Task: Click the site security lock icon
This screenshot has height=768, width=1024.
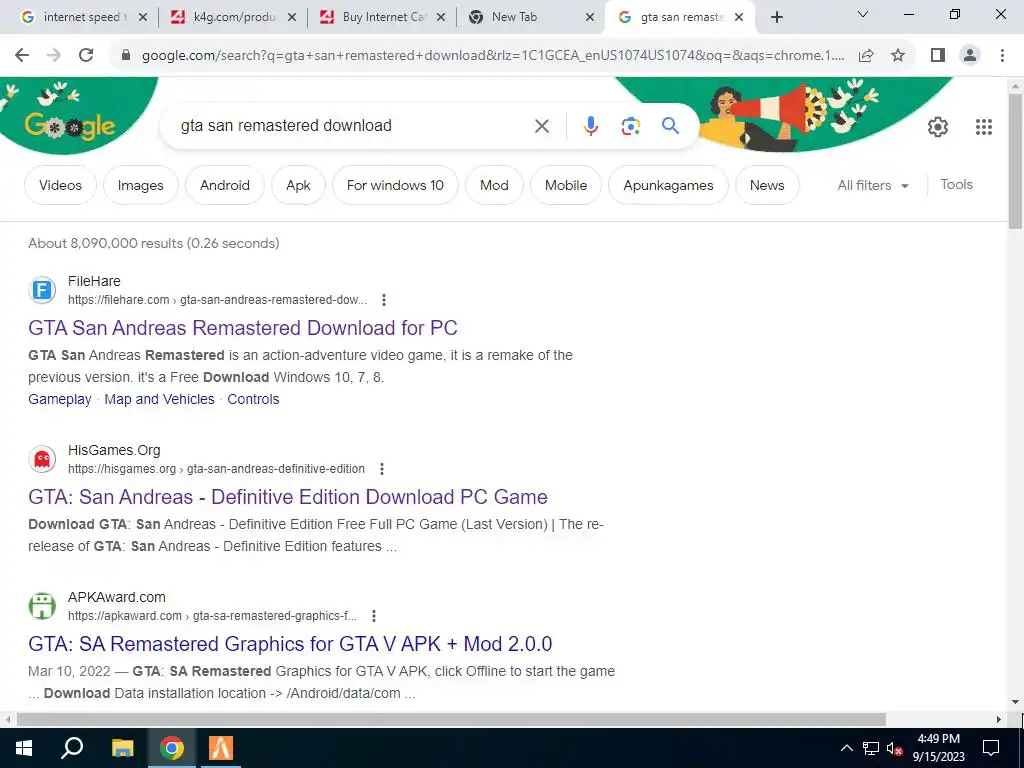Action: click(x=126, y=56)
